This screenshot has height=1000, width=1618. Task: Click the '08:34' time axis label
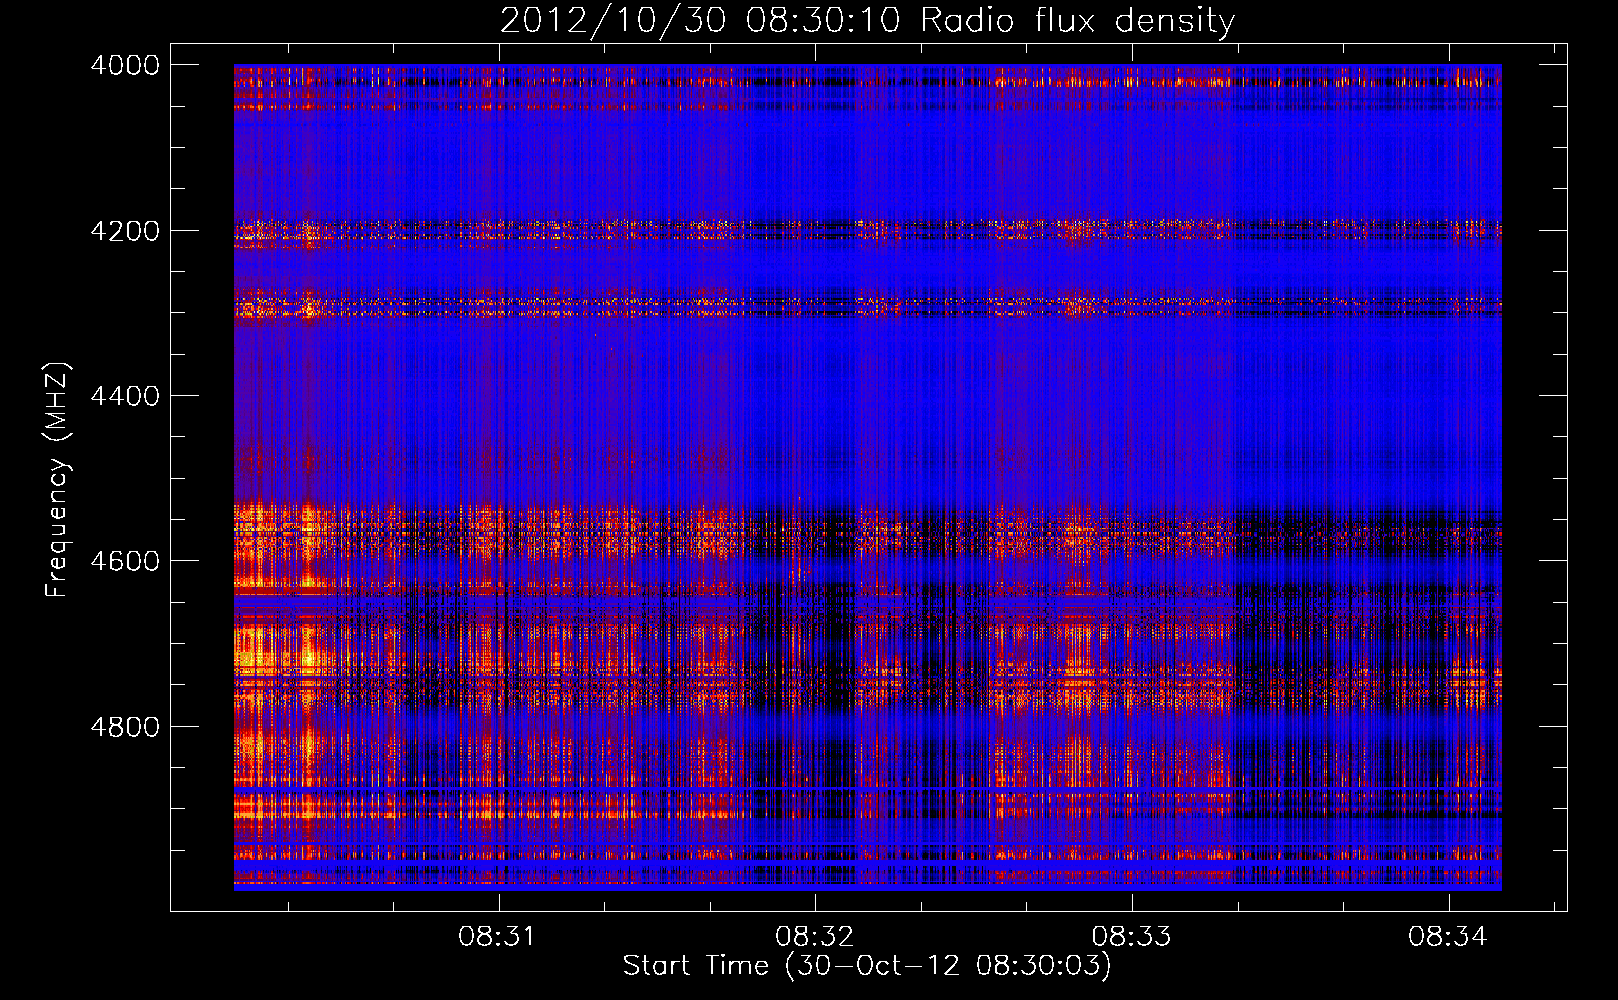pos(1448,937)
